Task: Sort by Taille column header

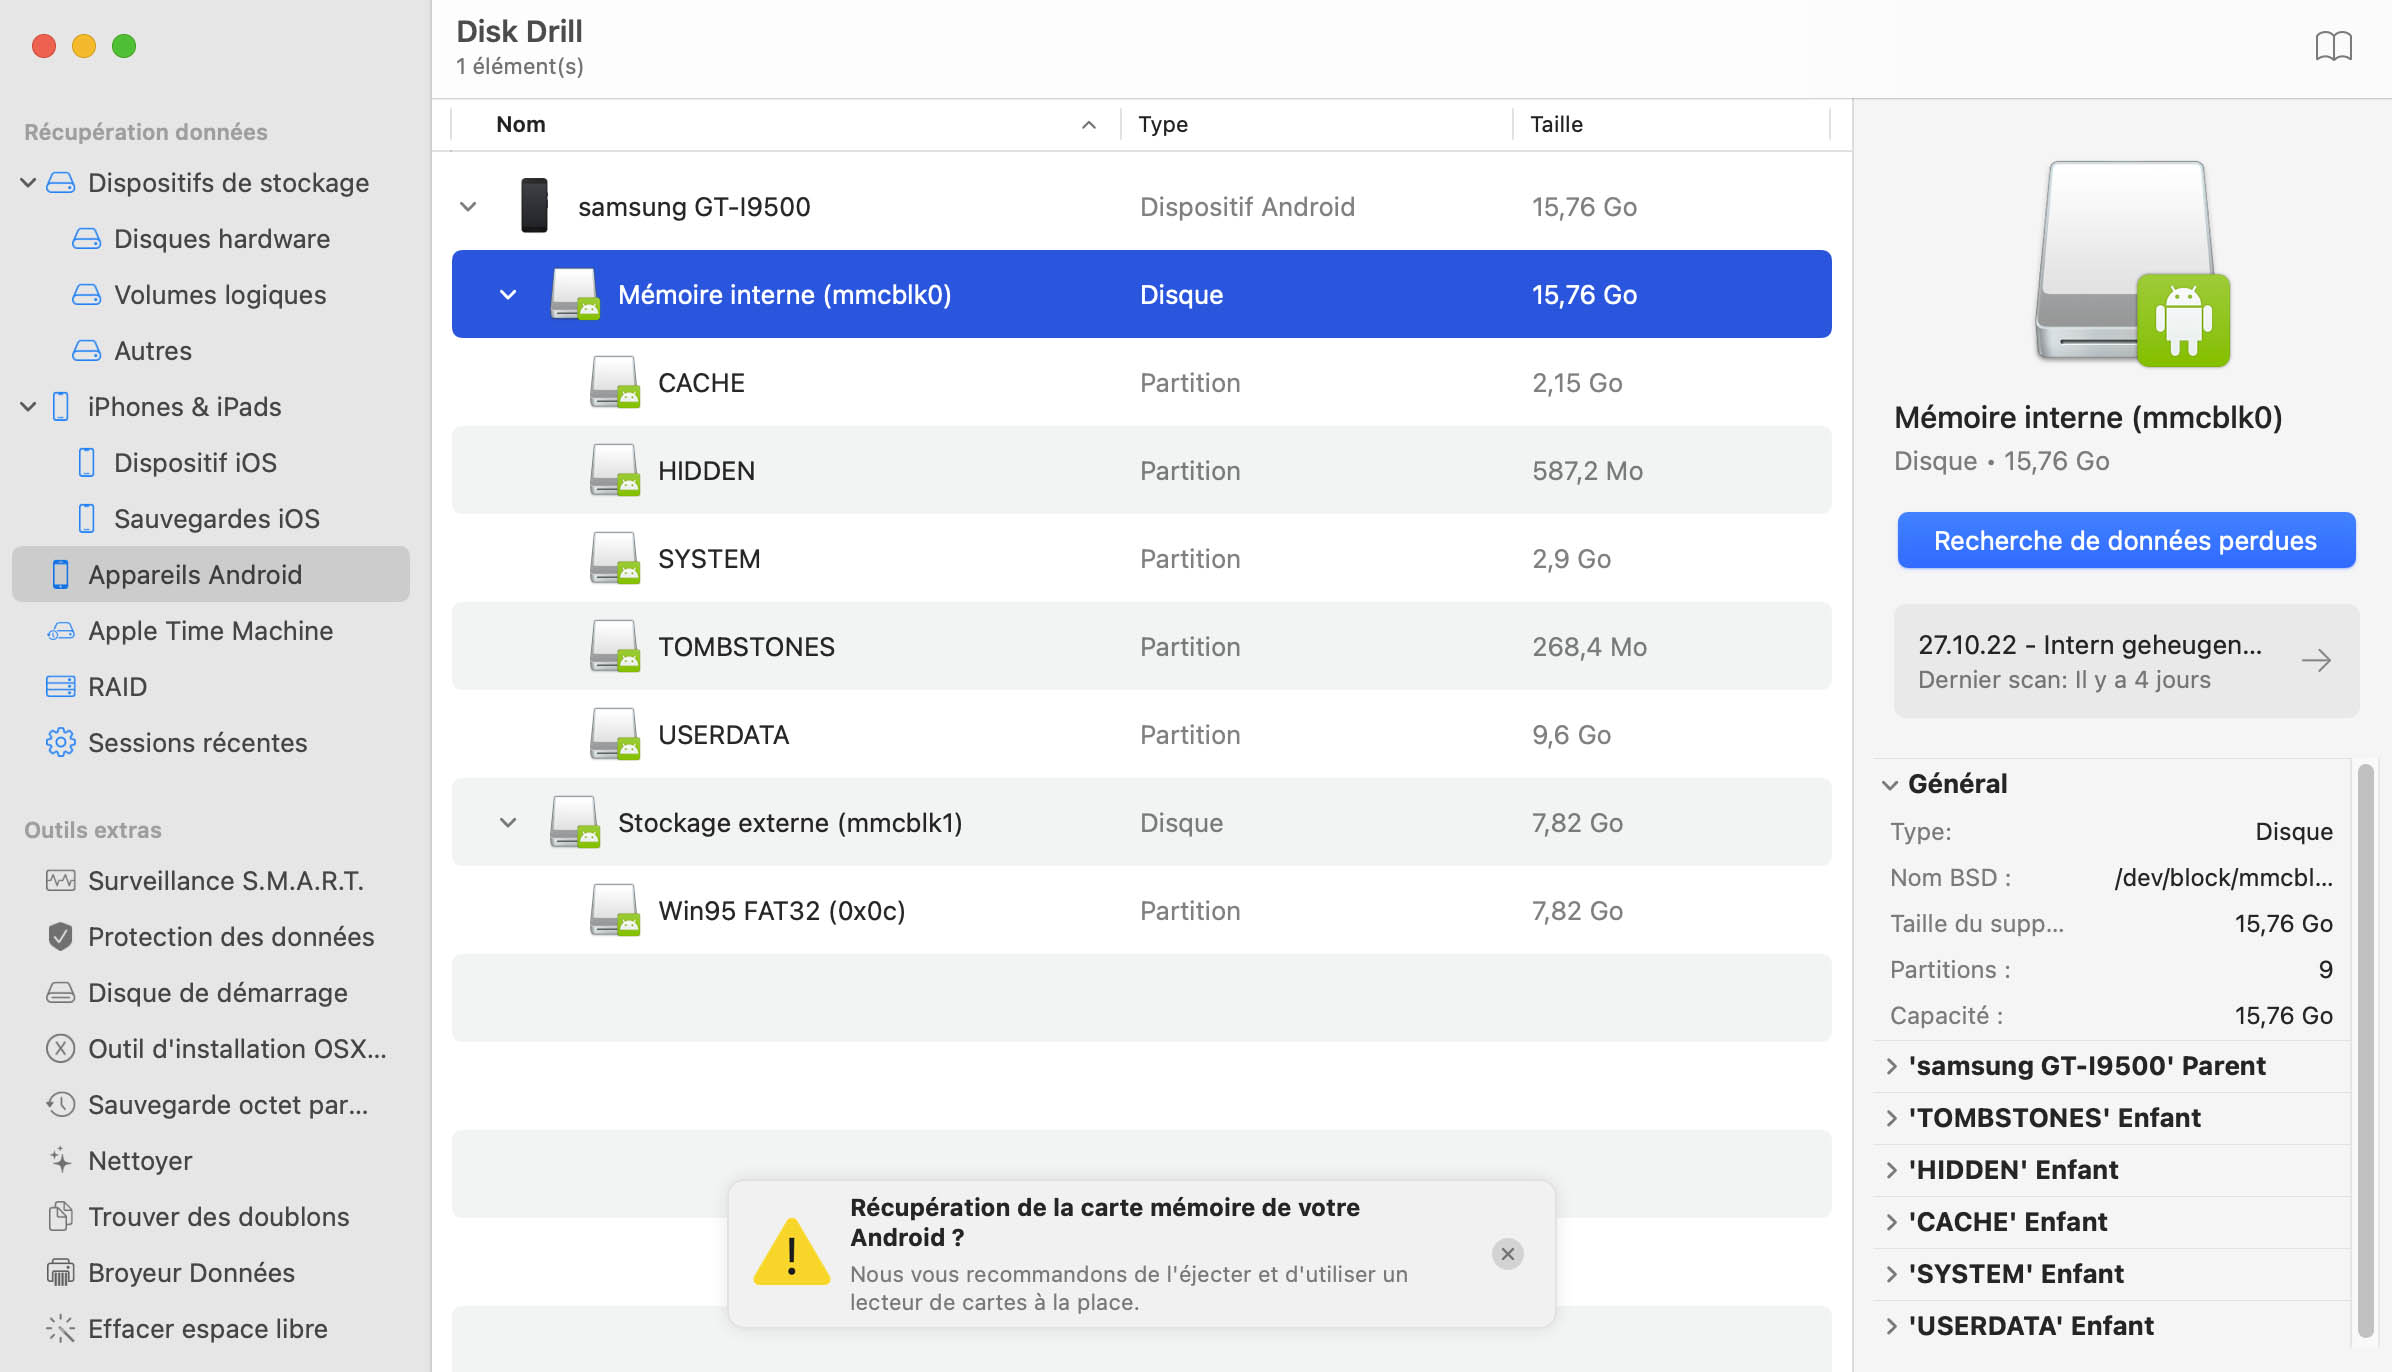Action: tap(1671, 124)
